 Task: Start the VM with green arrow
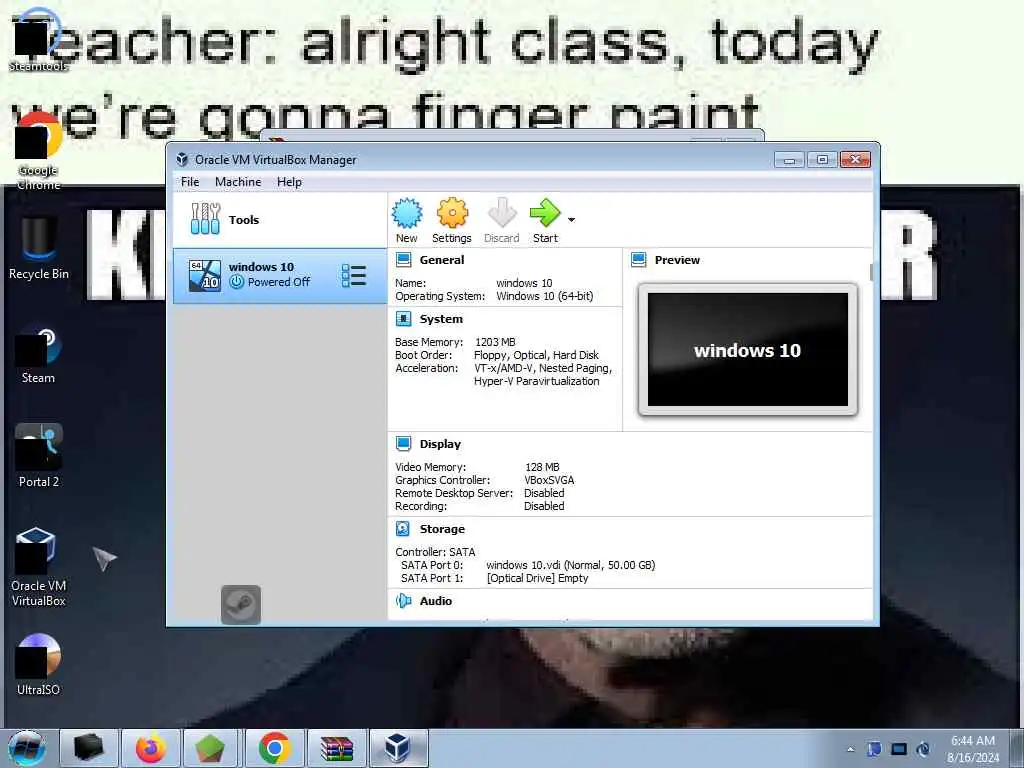click(x=545, y=221)
